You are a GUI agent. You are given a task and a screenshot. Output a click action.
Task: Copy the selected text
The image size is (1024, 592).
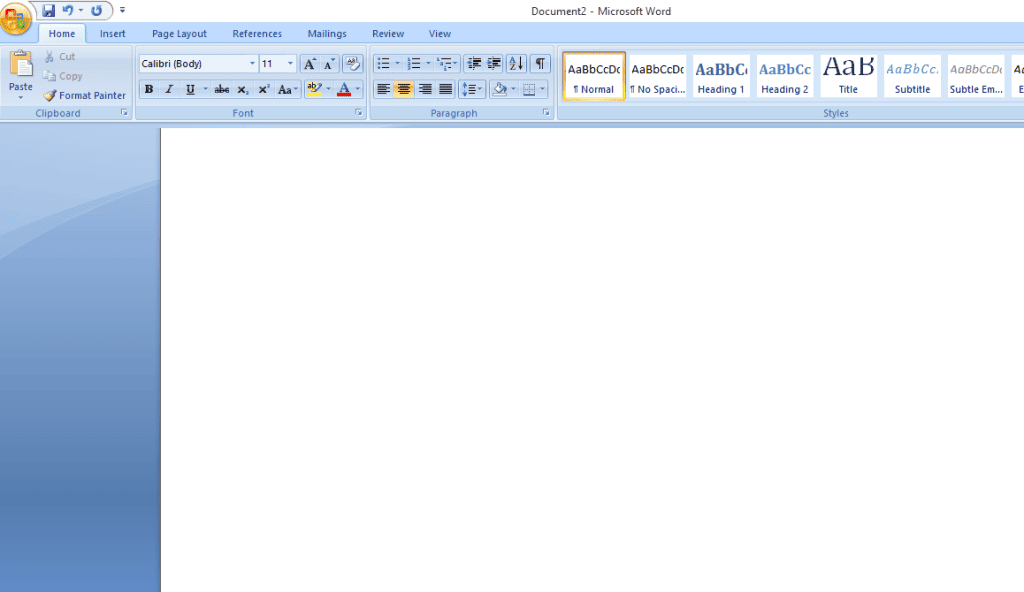click(x=63, y=76)
